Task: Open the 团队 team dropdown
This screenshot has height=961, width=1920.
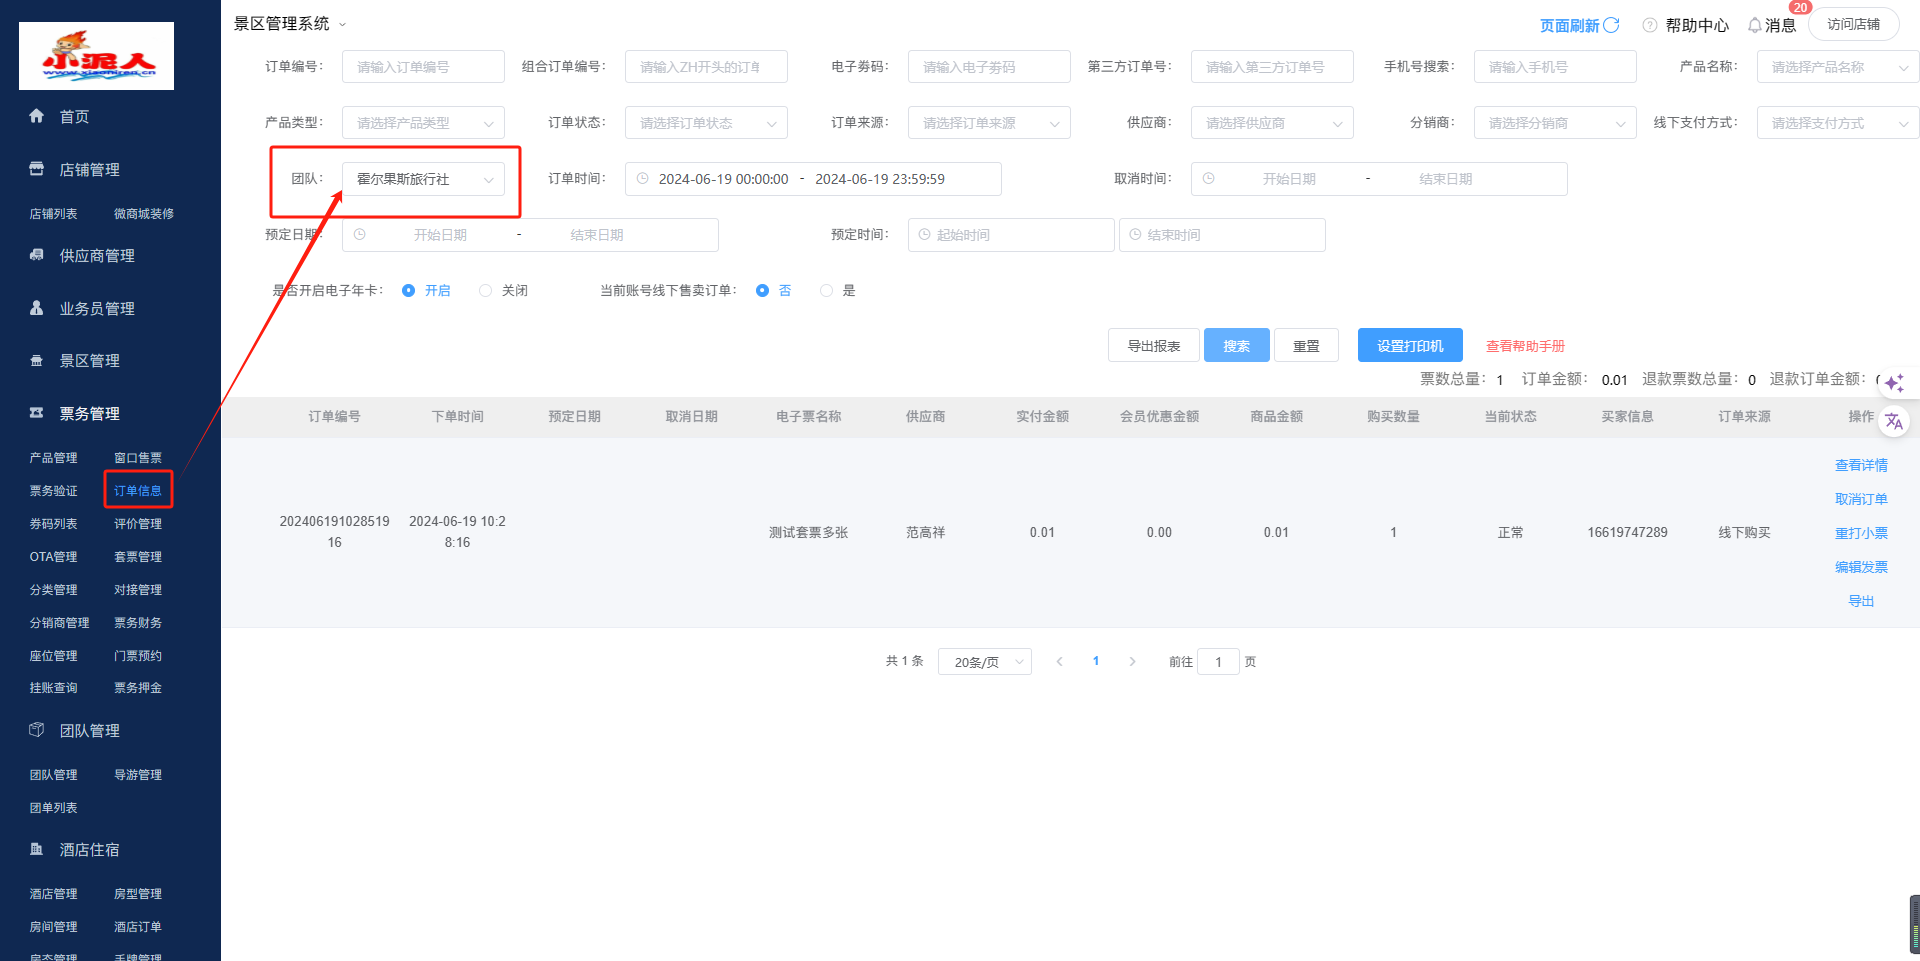Action: pos(423,179)
